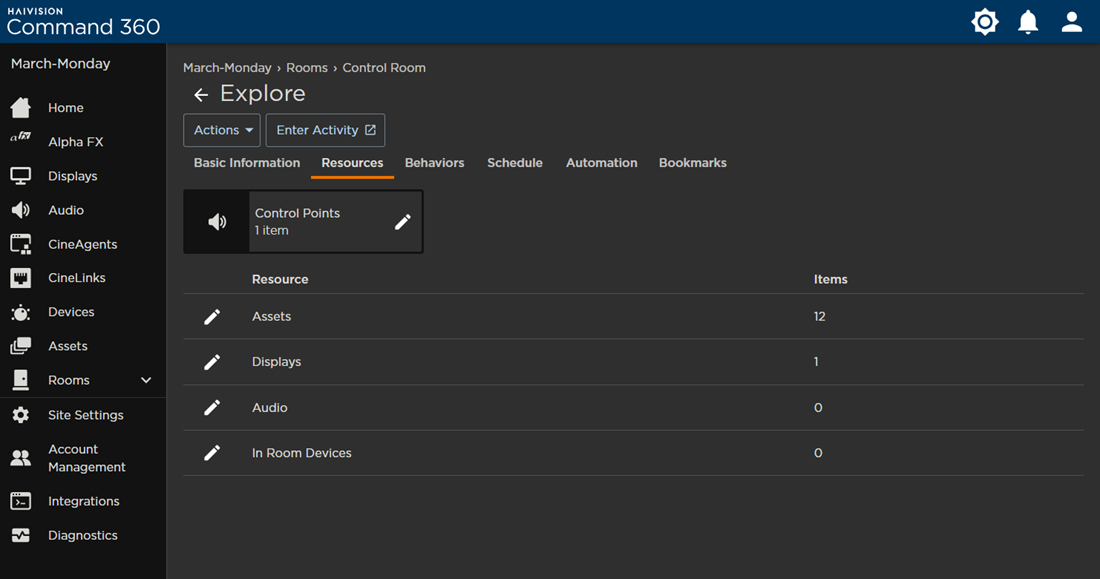
Task: Click the Command 360 logo
Action: (83, 22)
